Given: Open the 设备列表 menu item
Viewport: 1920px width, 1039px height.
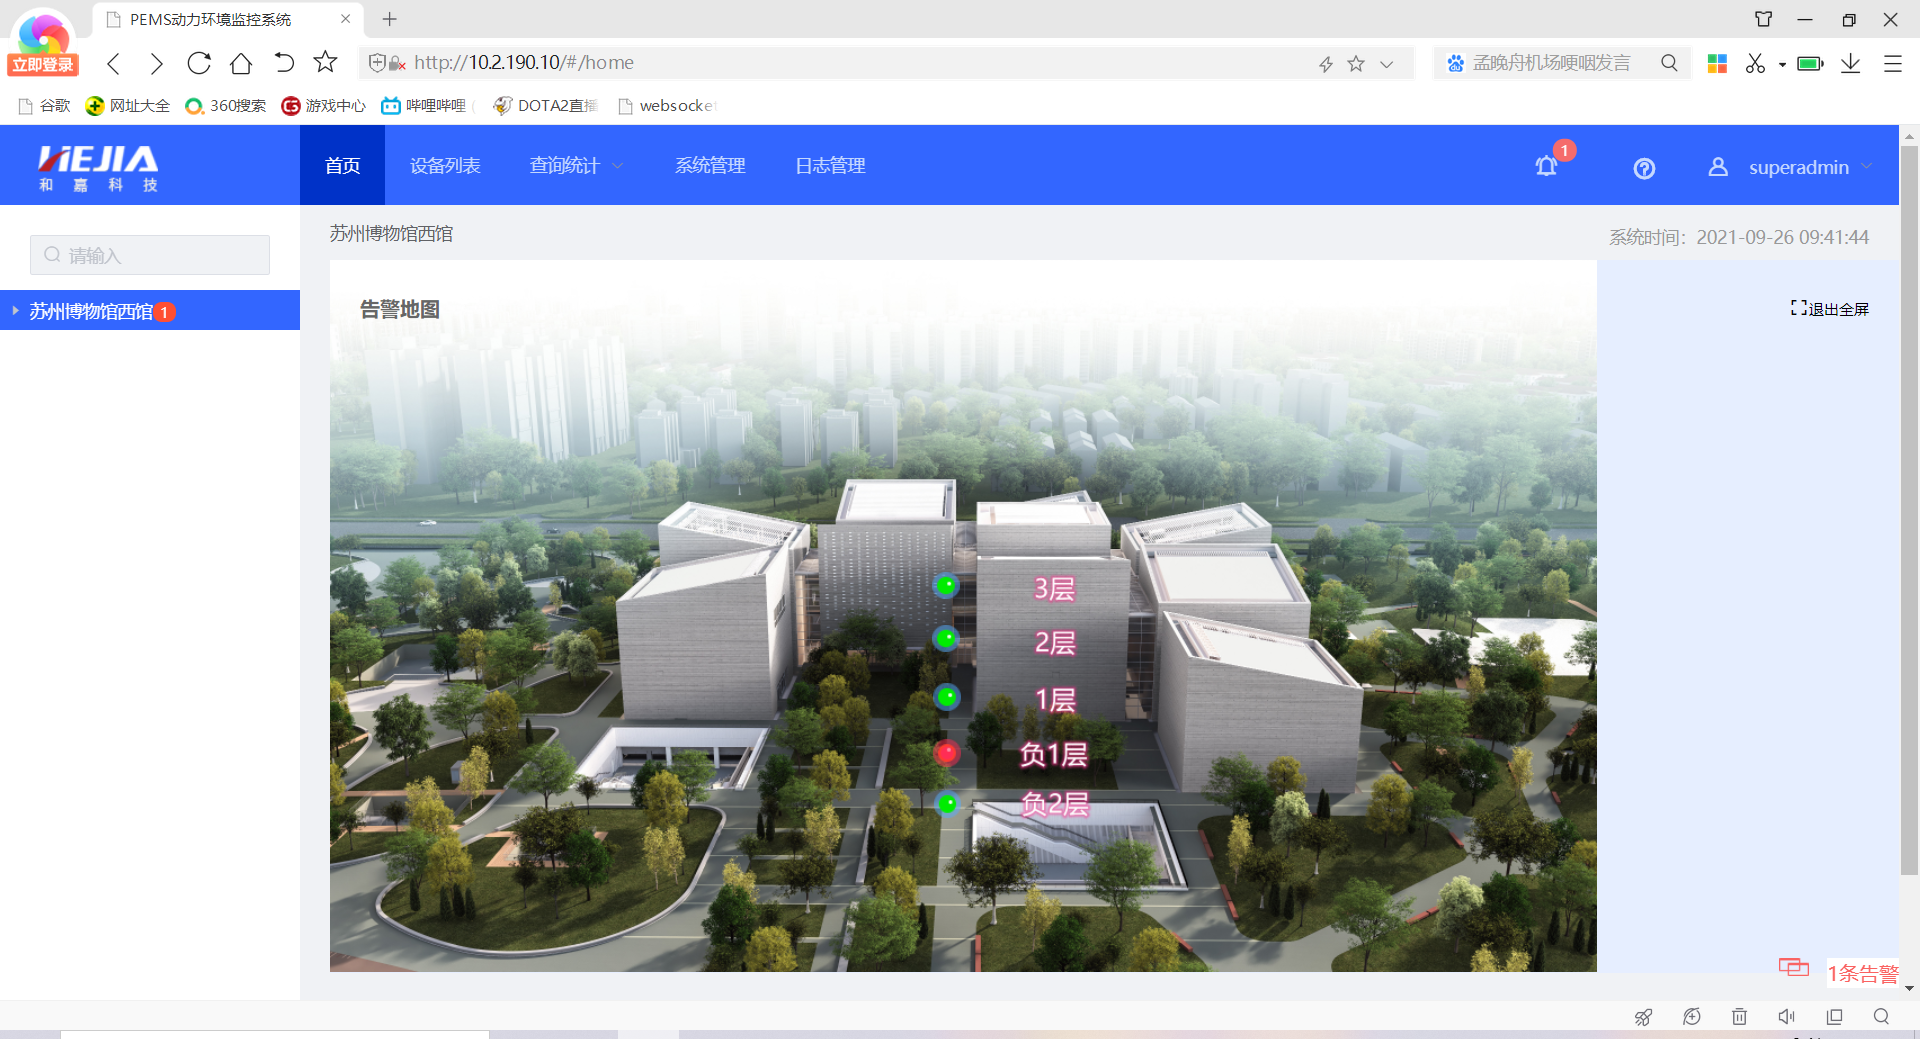Looking at the screenshot, I should [445, 166].
